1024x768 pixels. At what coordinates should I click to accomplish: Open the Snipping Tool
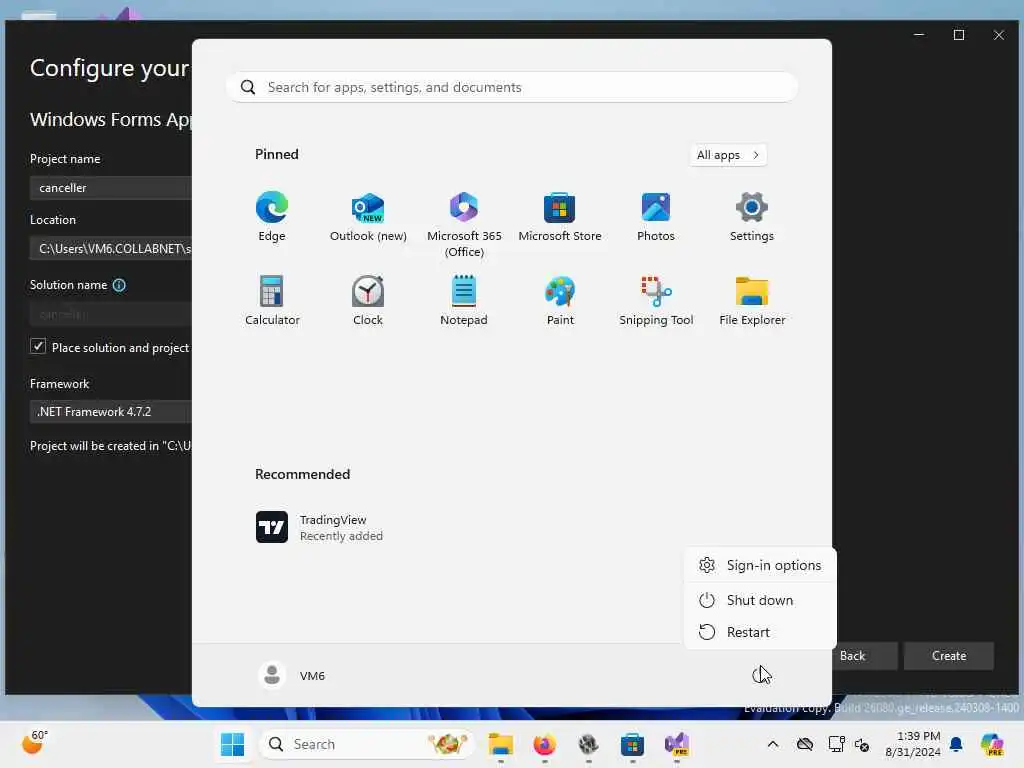coord(656,301)
